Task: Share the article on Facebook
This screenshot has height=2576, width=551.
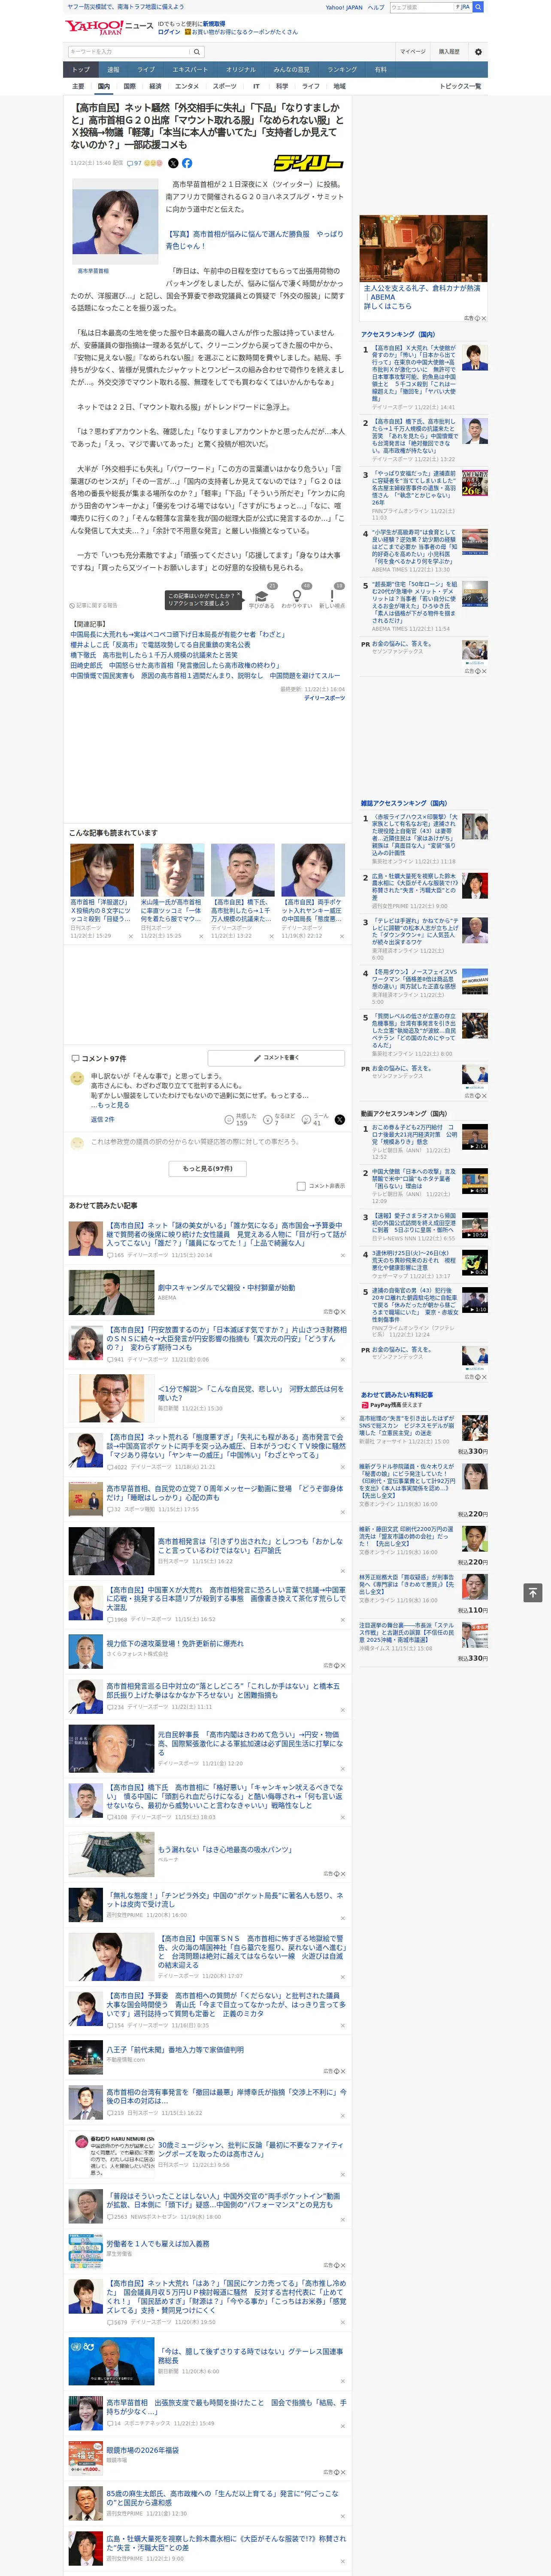Action: (x=187, y=163)
